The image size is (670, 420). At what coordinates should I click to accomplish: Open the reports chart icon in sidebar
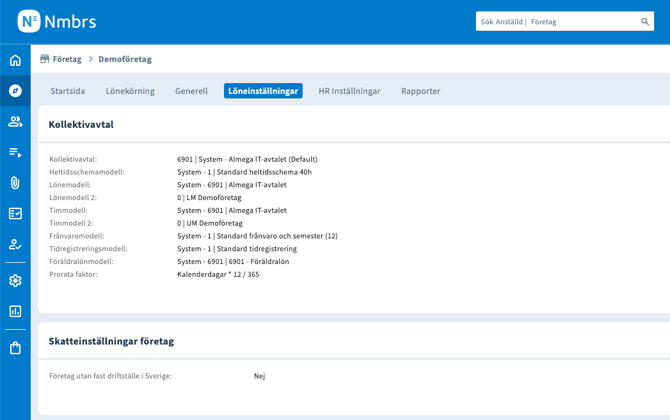[x=15, y=311]
